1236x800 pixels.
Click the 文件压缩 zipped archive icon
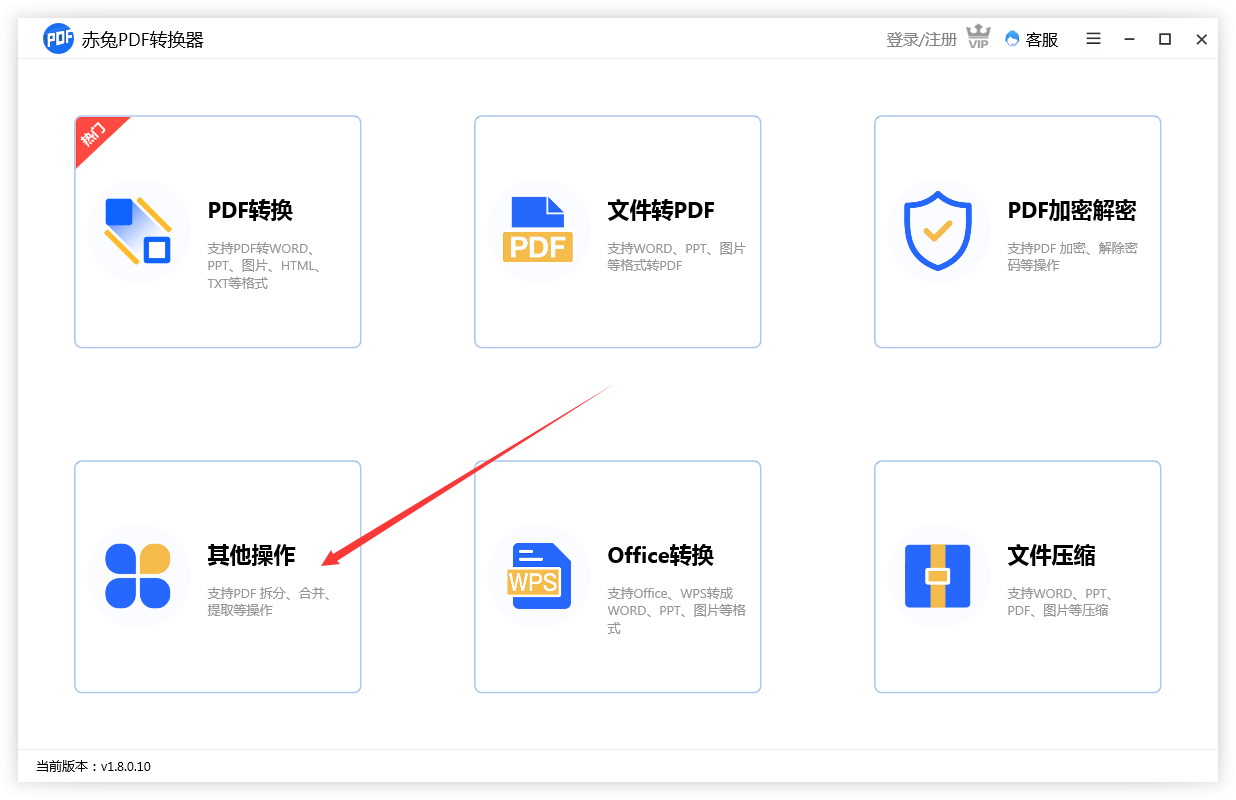(938, 576)
